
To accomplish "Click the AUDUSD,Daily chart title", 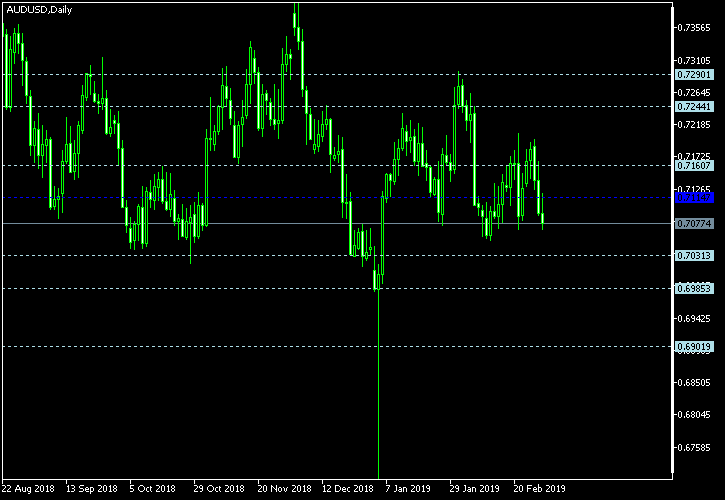I will point(39,10).
